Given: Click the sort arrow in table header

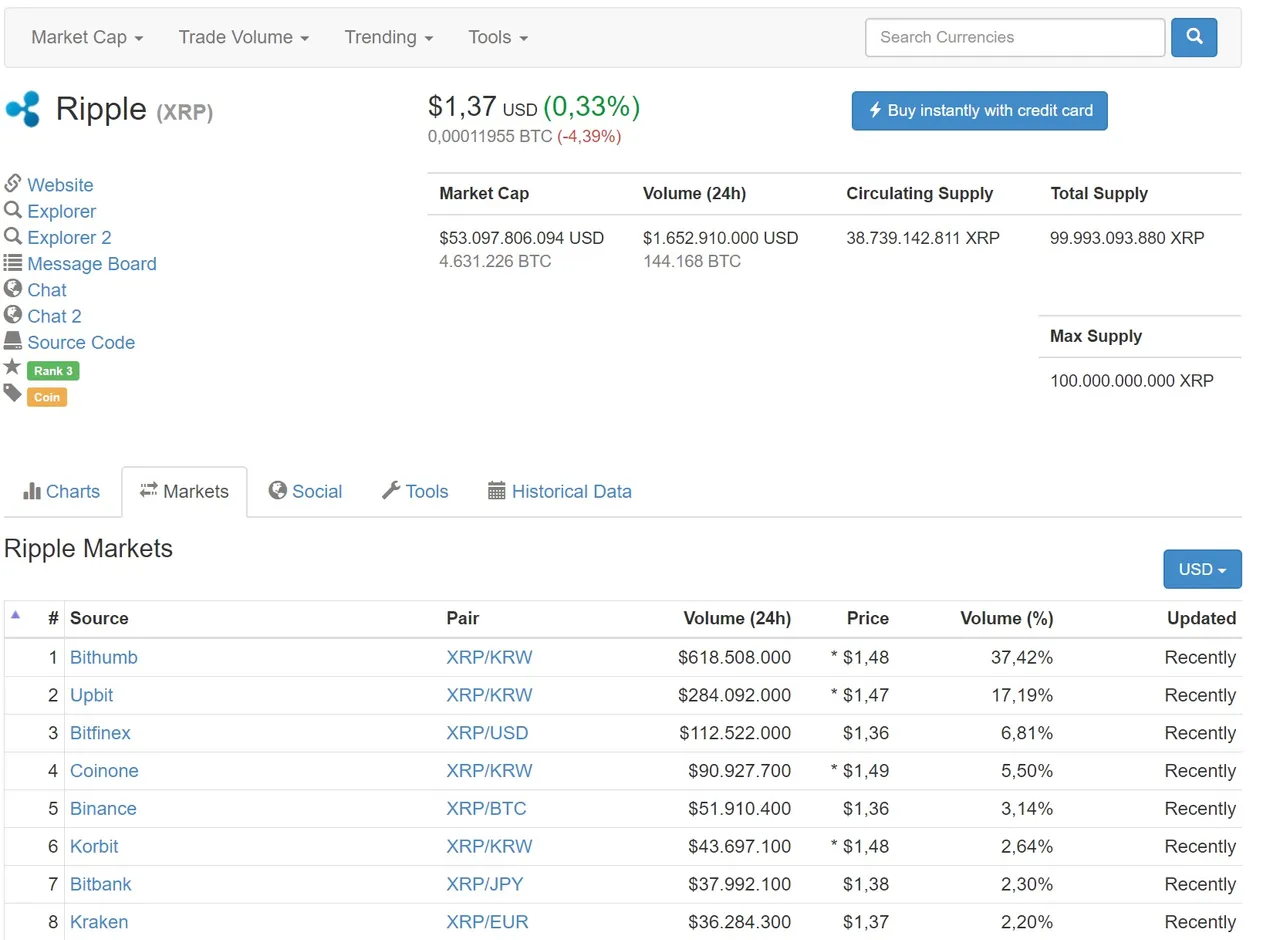Looking at the screenshot, I should pyautogui.click(x=15, y=615).
